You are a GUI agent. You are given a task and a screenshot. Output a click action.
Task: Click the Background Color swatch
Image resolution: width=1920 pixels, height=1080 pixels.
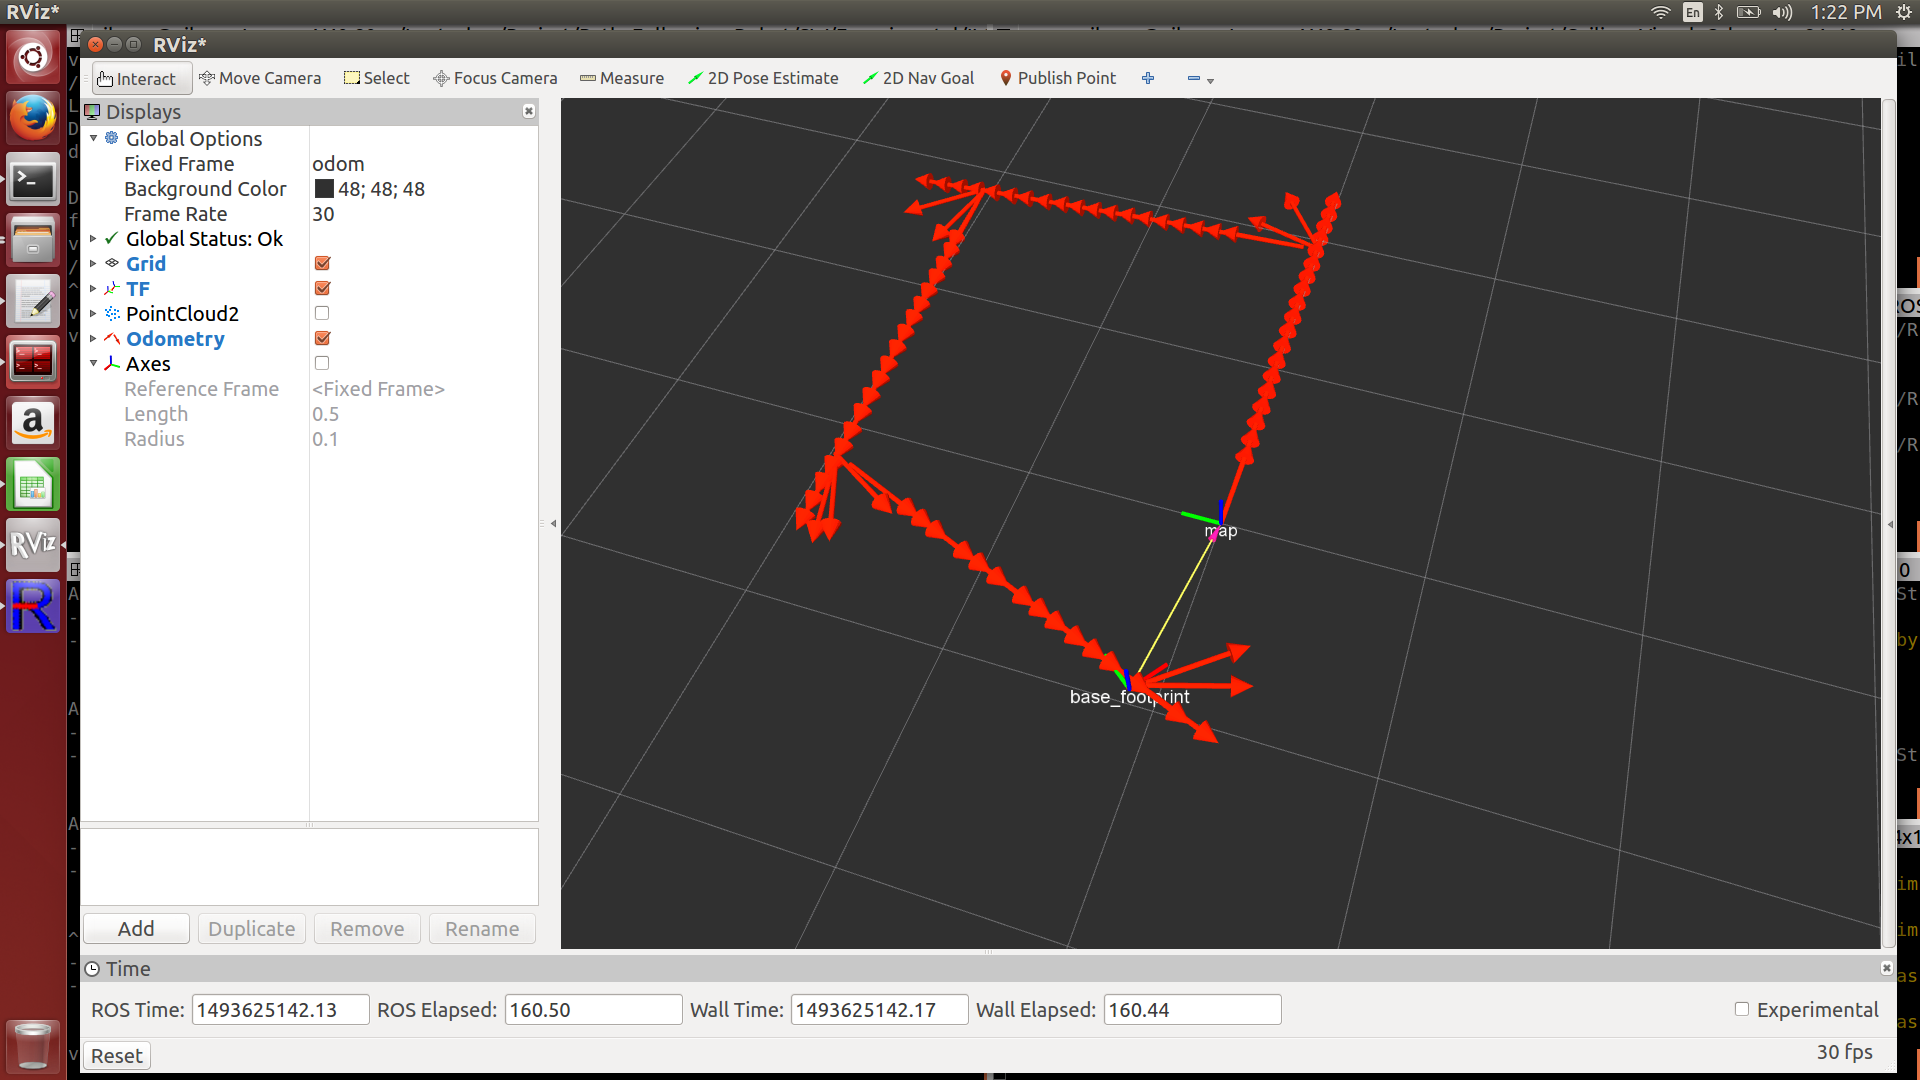point(324,189)
